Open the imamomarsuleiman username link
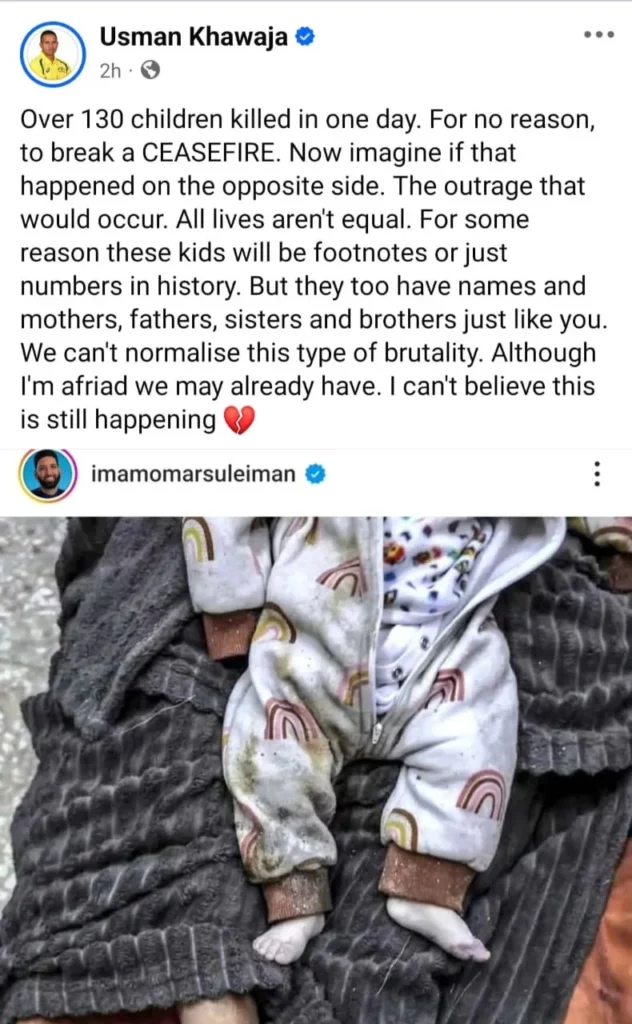Image resolution: width=632 pixels, height=1024 pixels. 193,473
